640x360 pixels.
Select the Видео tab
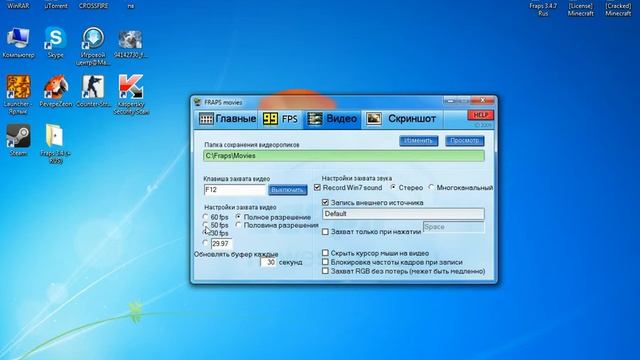click(332, 119)
